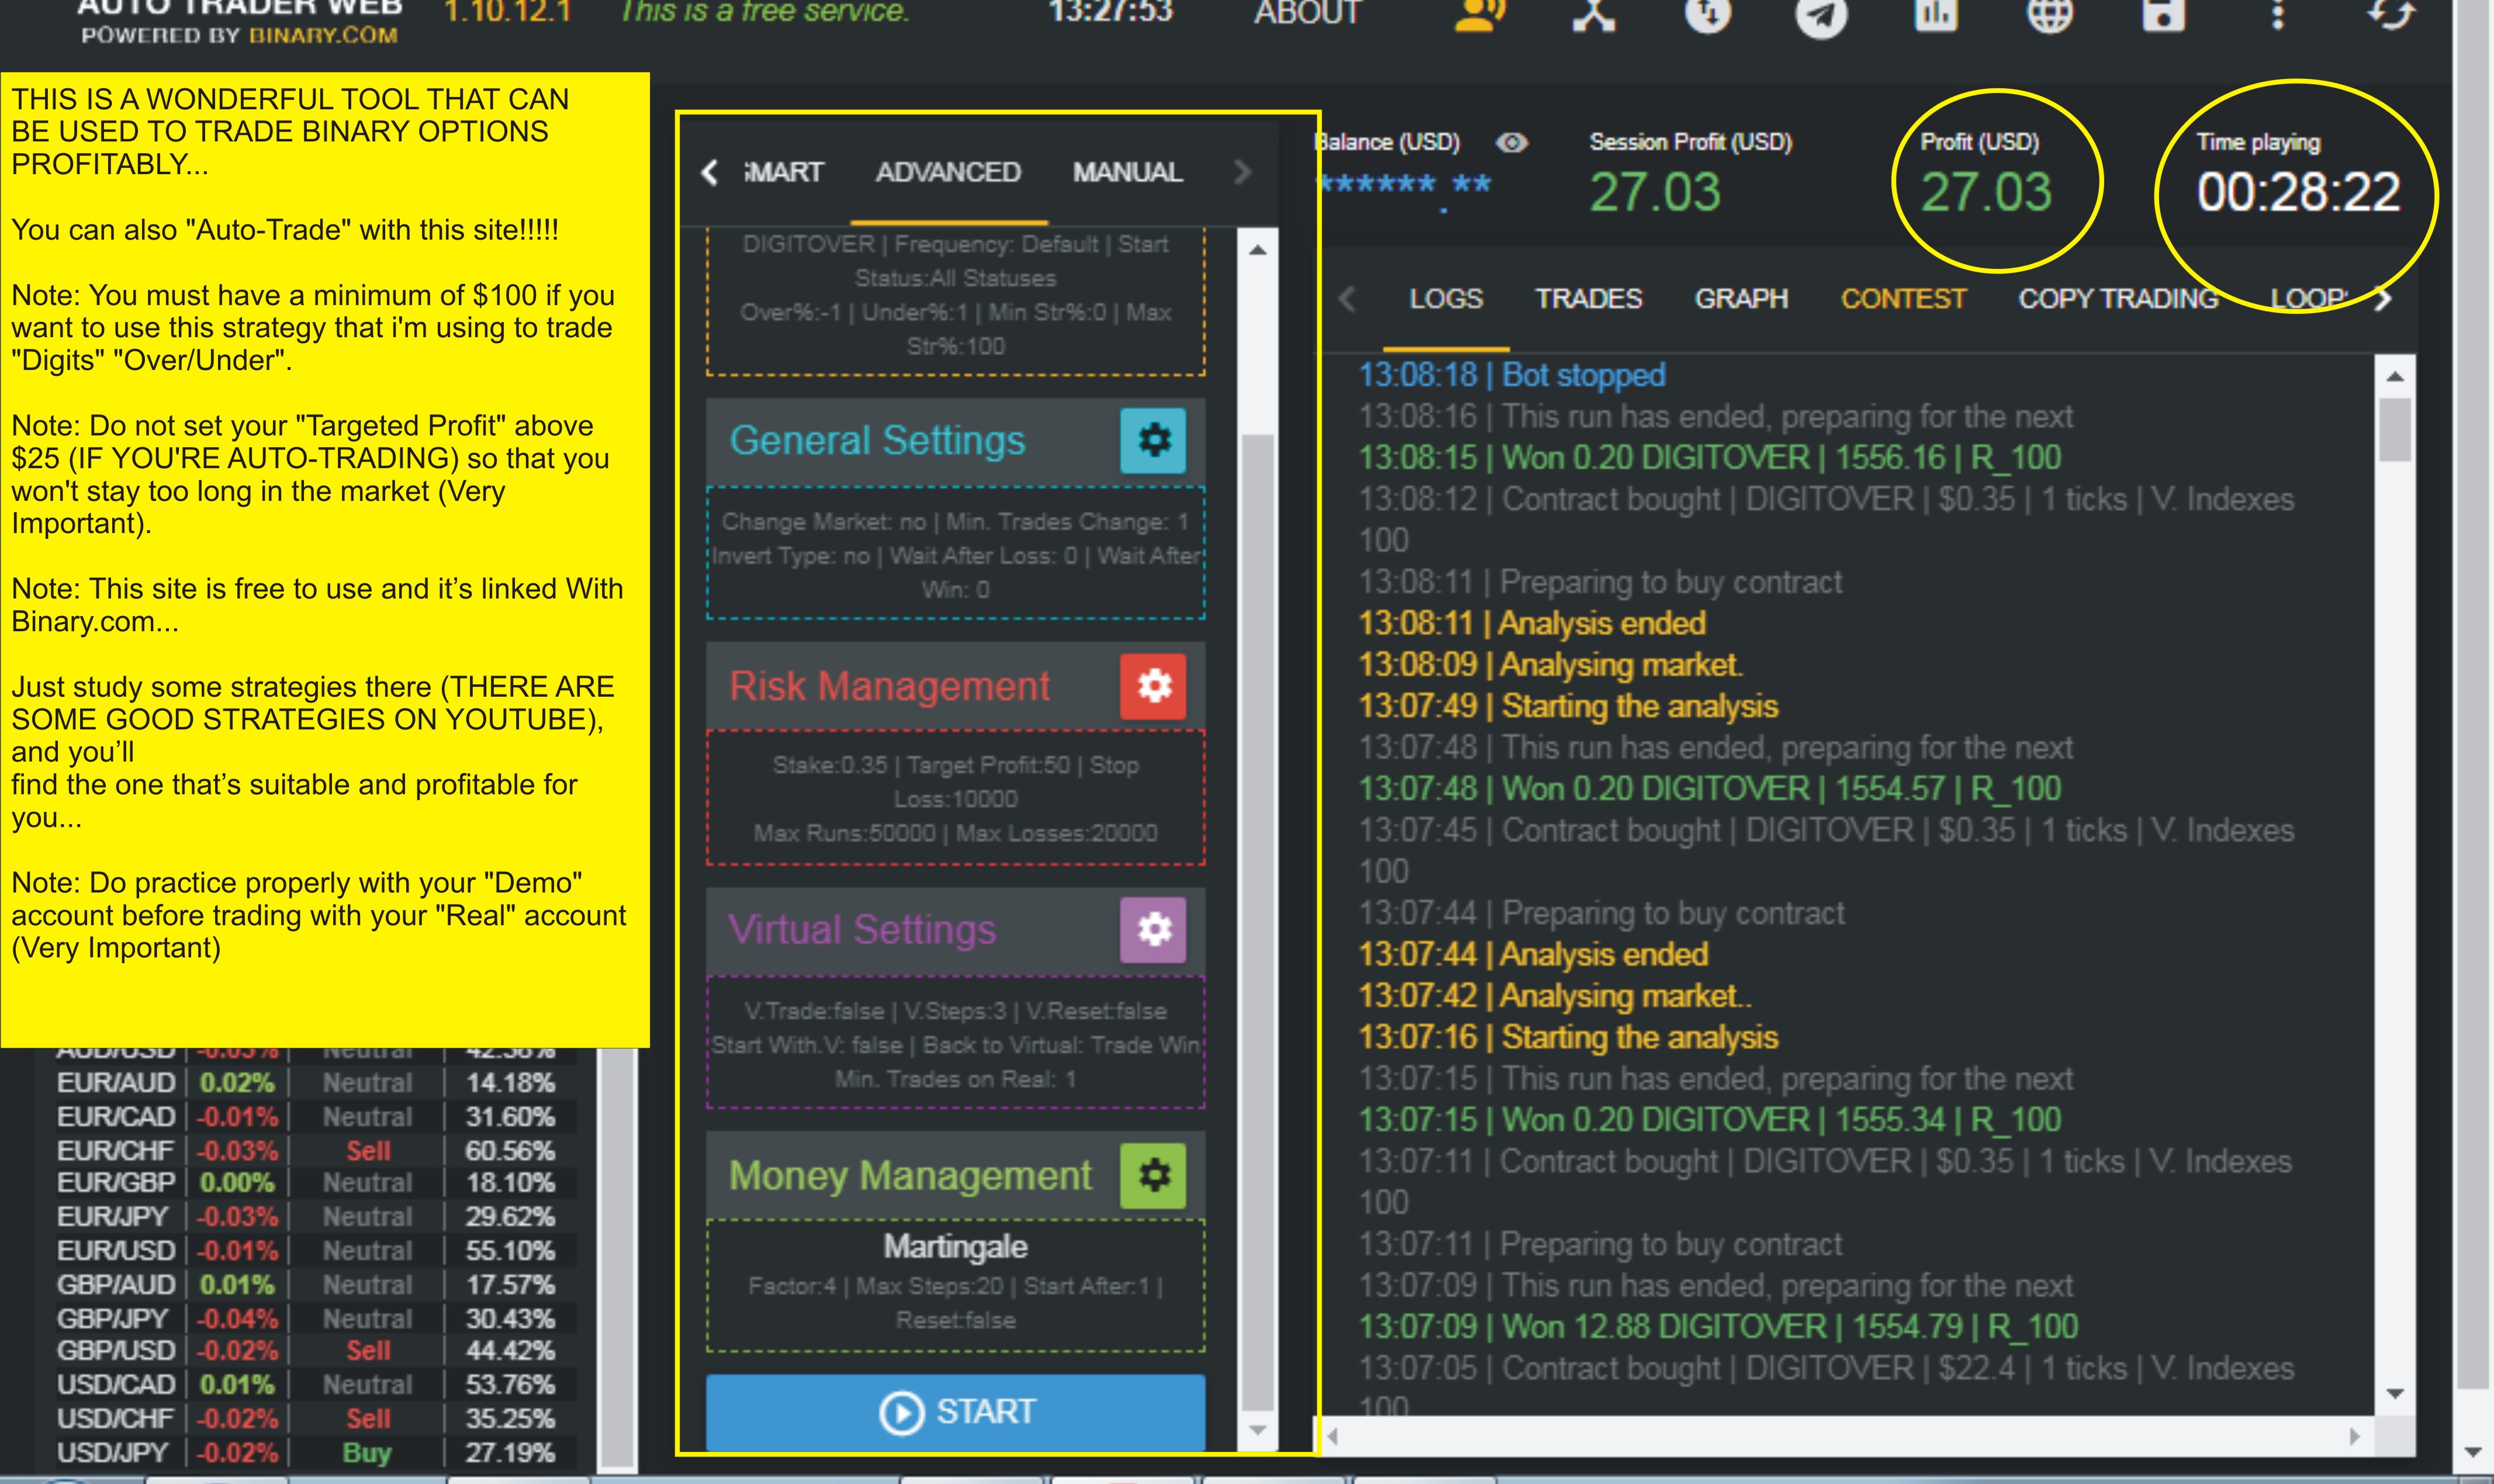Image resolution: width=2494 pixels, height=1484 pixels.
Task: Click the save floppy disk icon
Action: 2163,14
